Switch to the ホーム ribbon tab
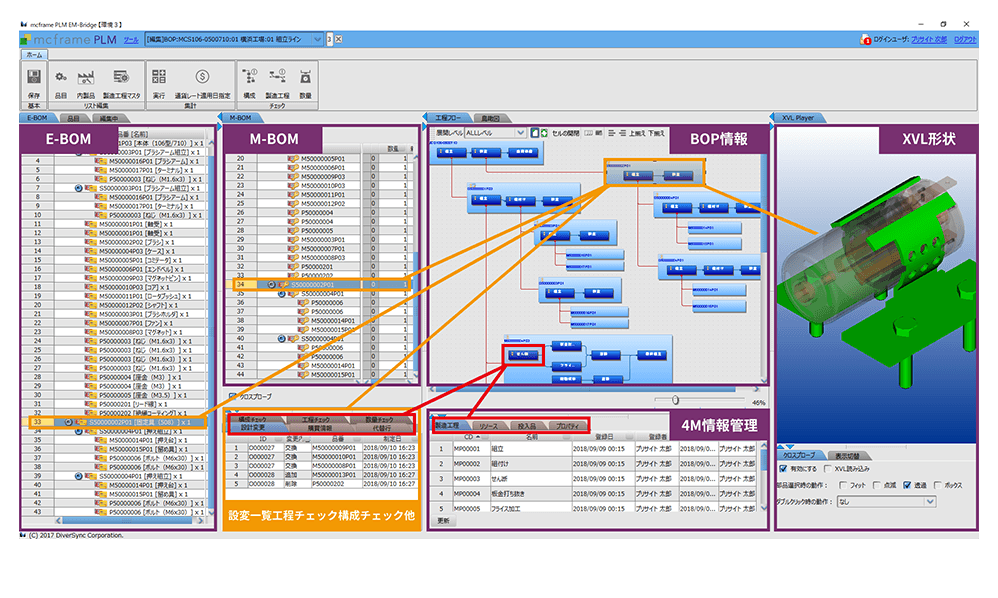Viewport: 998px width, 598px height. [x=34, y=55]
